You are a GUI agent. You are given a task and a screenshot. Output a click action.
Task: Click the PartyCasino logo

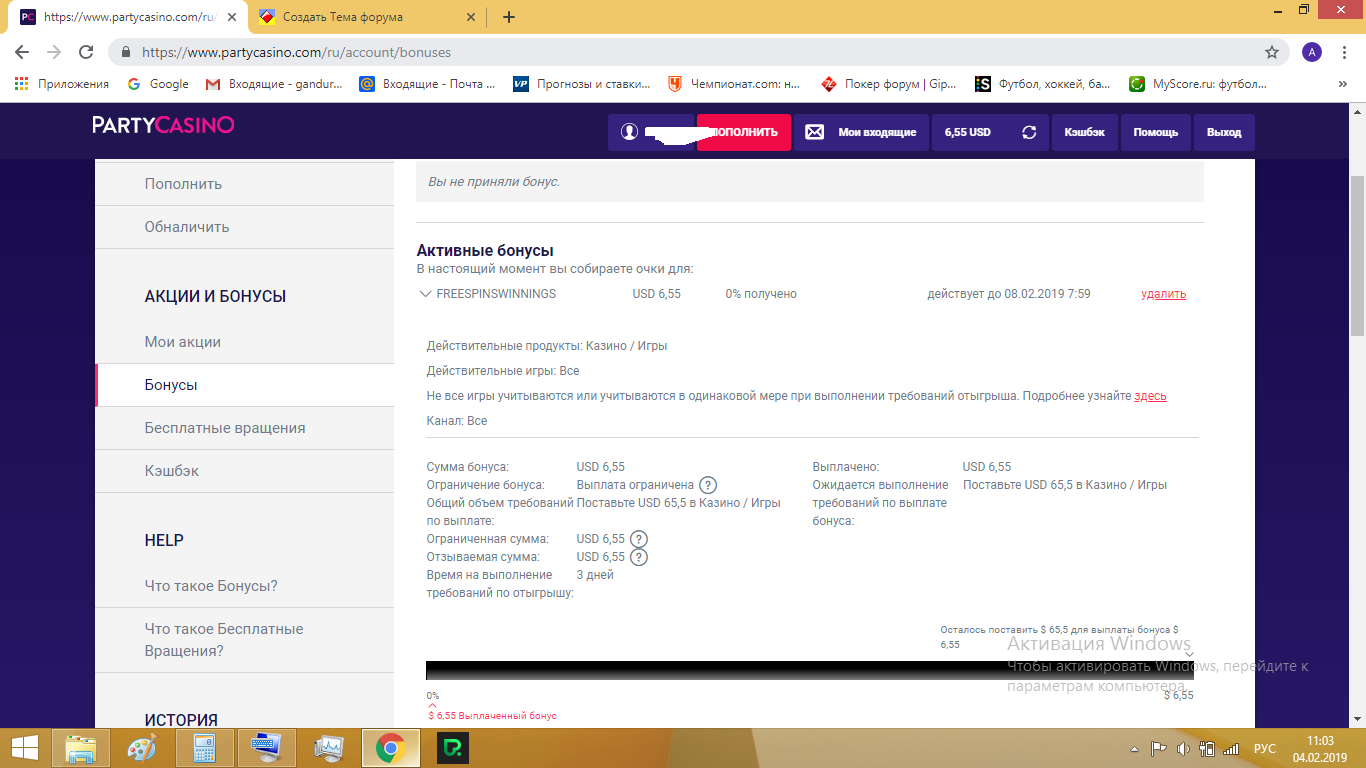[163, 125]
